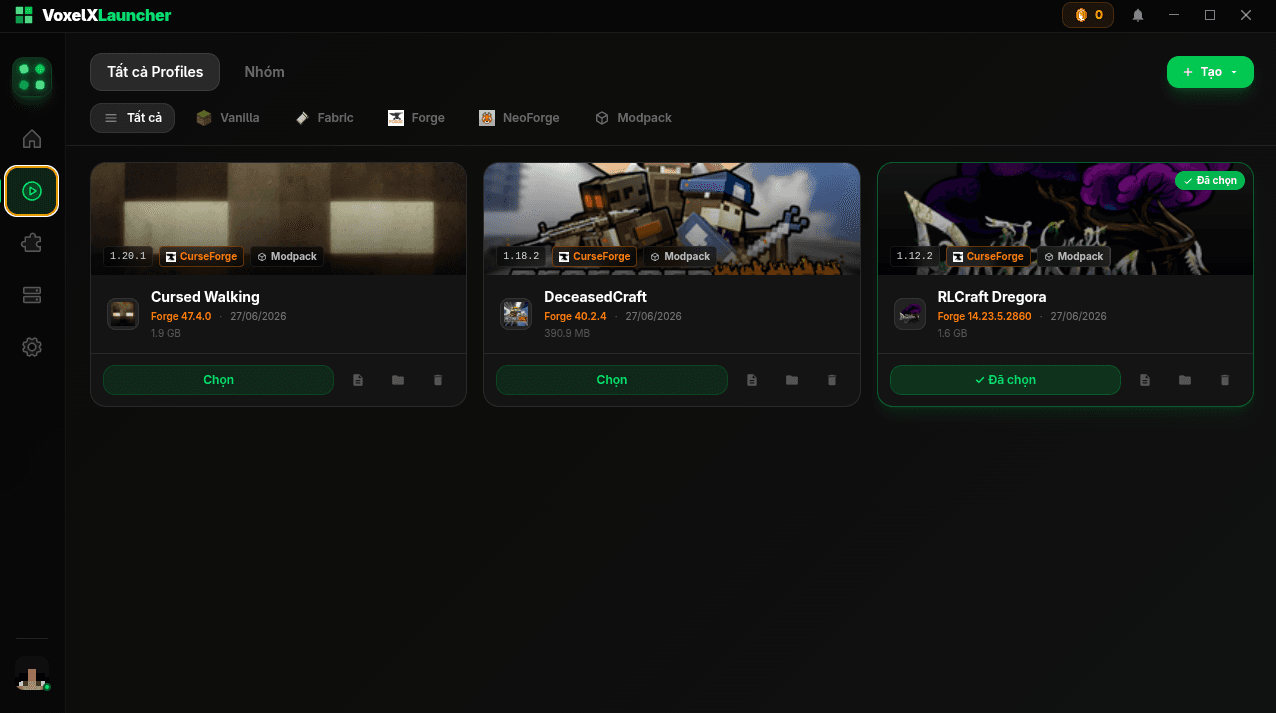Viewport: 1276px width, 713px height.
Task: Select the DeceasedCraft profile
Action: point(612,380)
